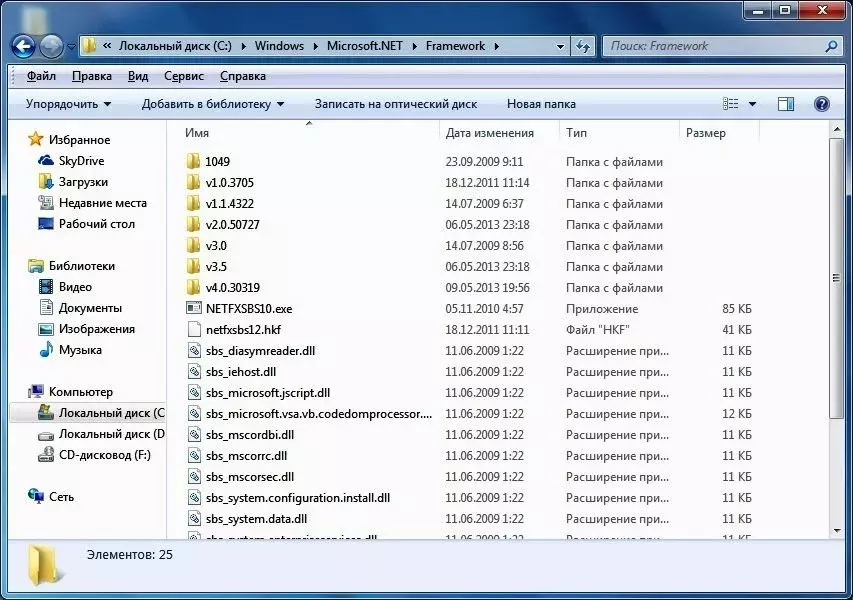This screenshot has height=600, width=853.
Task: Select the v3.5 folder
Action: (206, 267)
